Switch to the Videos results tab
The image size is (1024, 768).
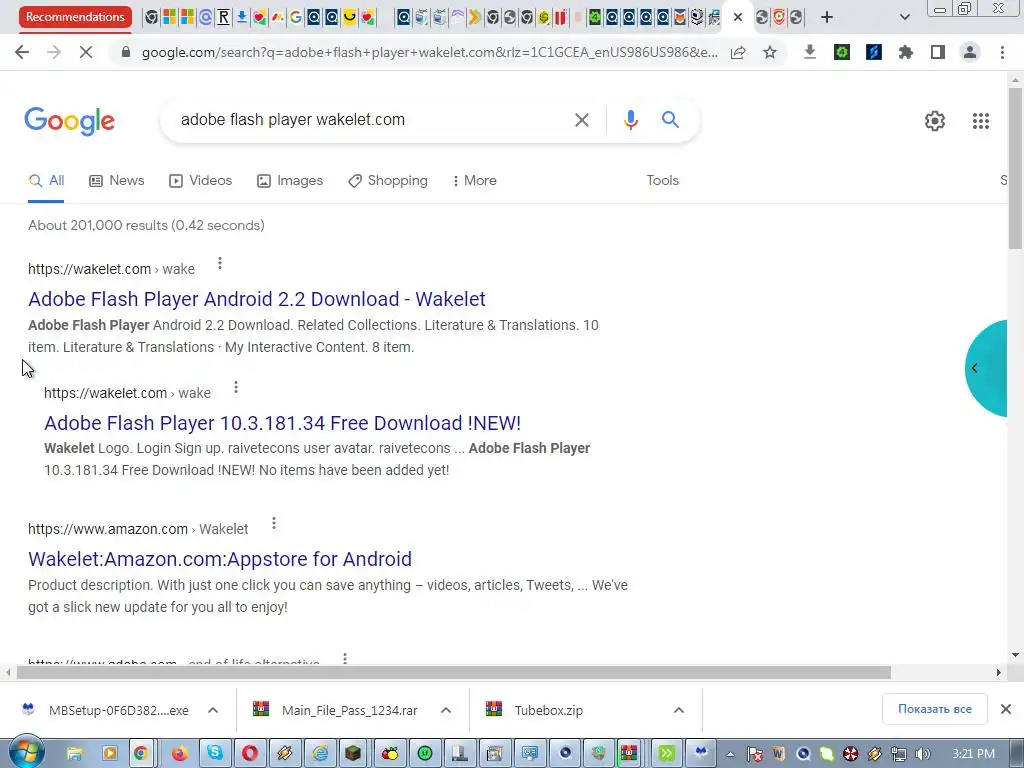(x=200, y=181)
